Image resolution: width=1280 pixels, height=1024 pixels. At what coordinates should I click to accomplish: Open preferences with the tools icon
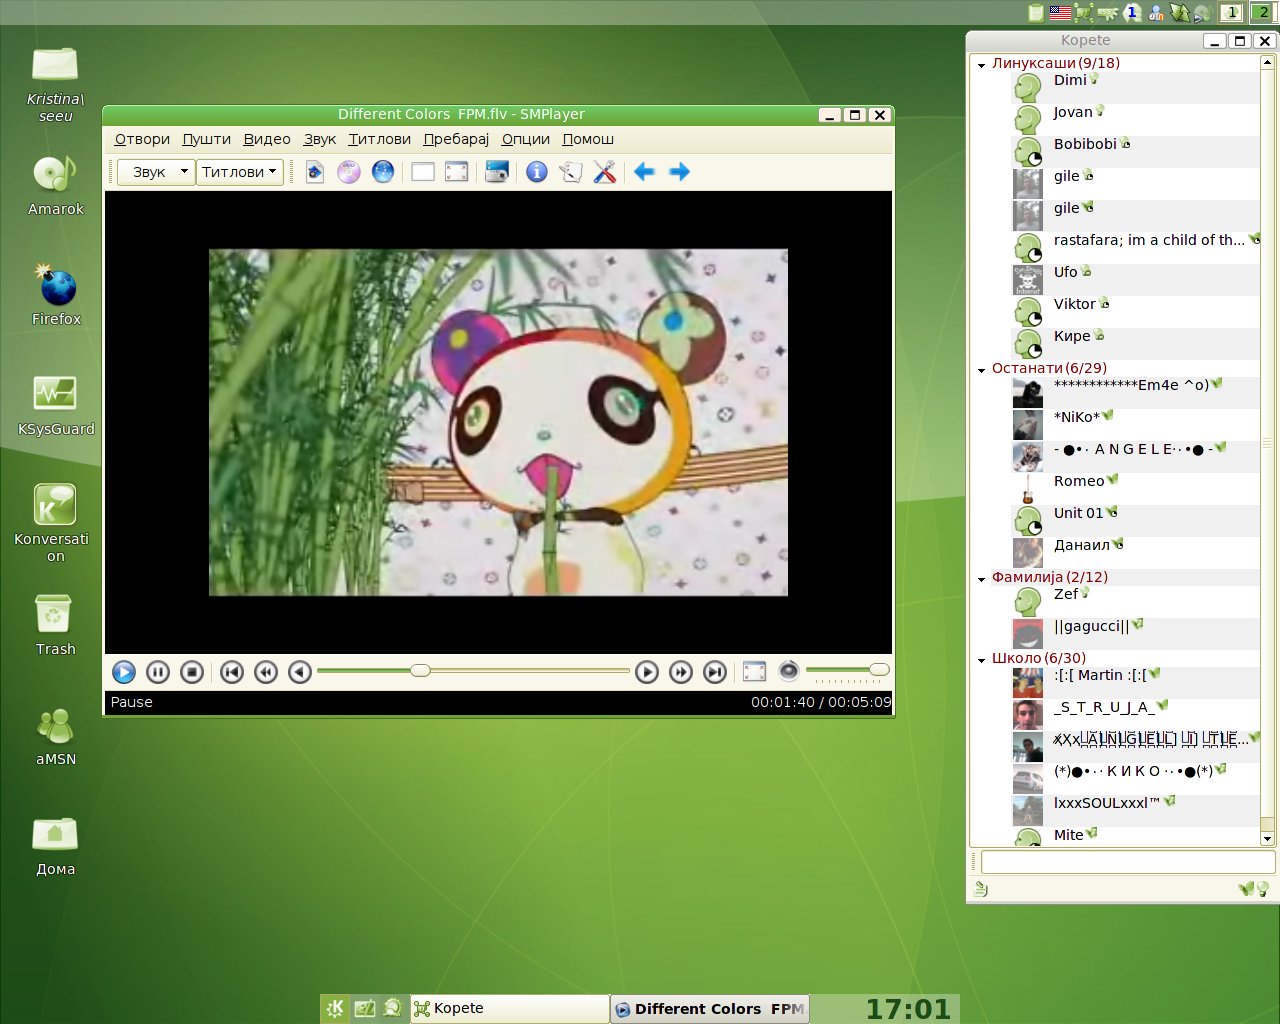click(605, 172)
